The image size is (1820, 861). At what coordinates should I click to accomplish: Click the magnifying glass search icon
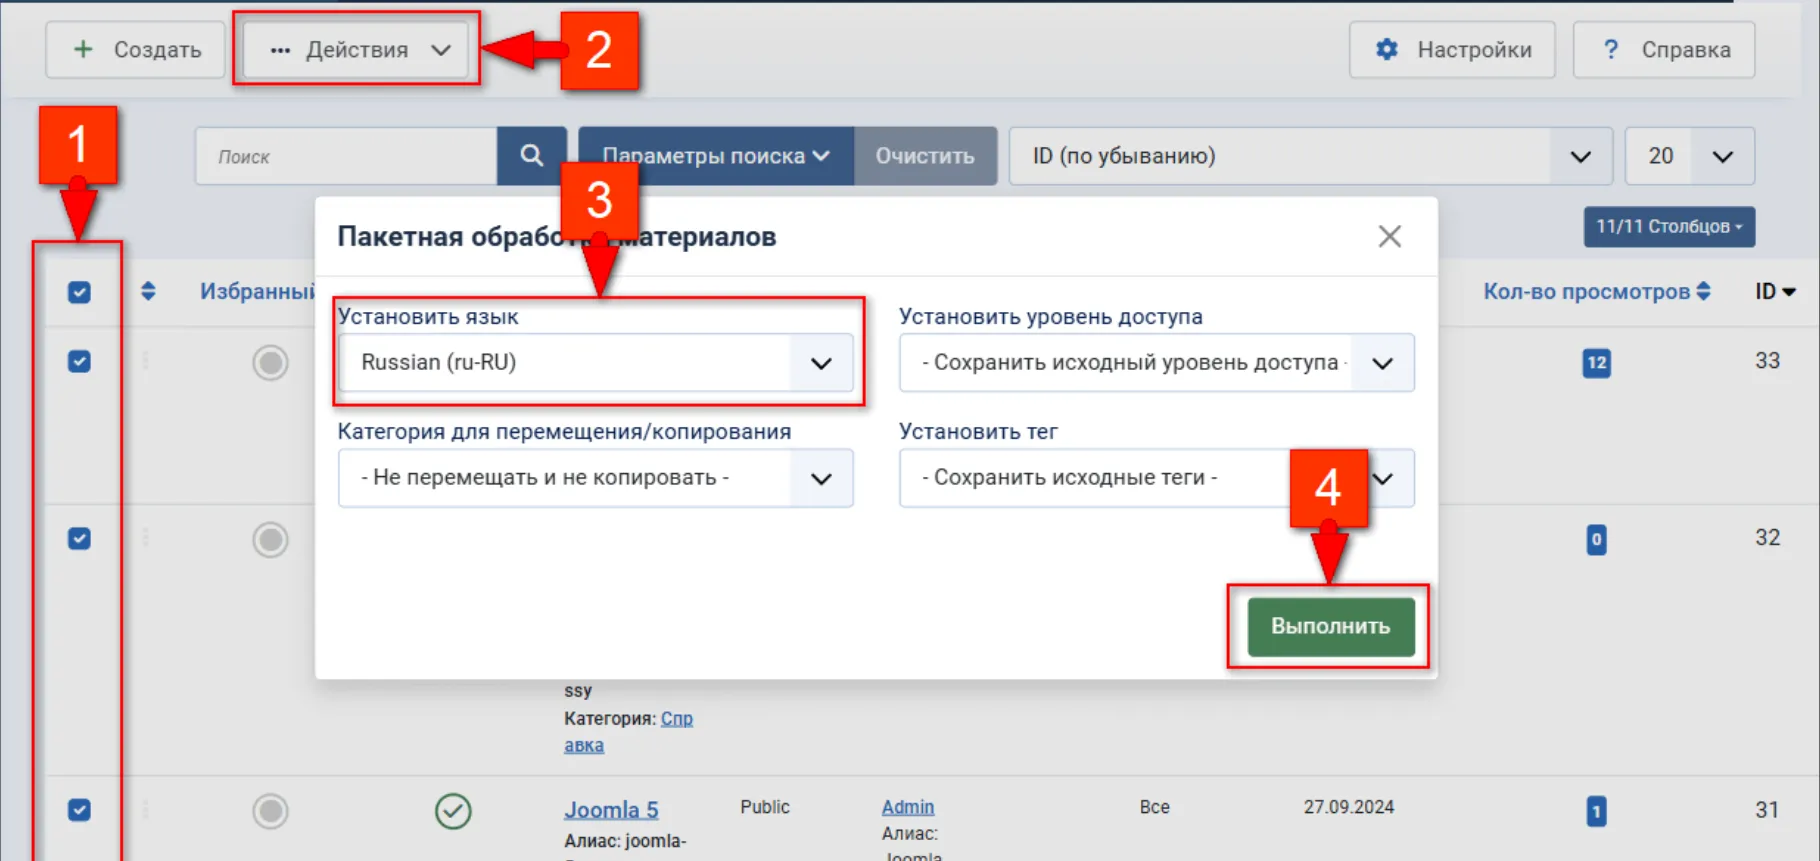coord(531,156)
